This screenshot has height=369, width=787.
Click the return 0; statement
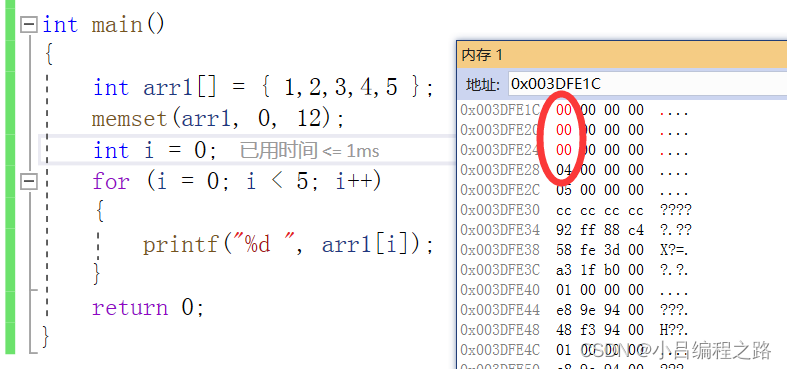click(x=149, y=307)
